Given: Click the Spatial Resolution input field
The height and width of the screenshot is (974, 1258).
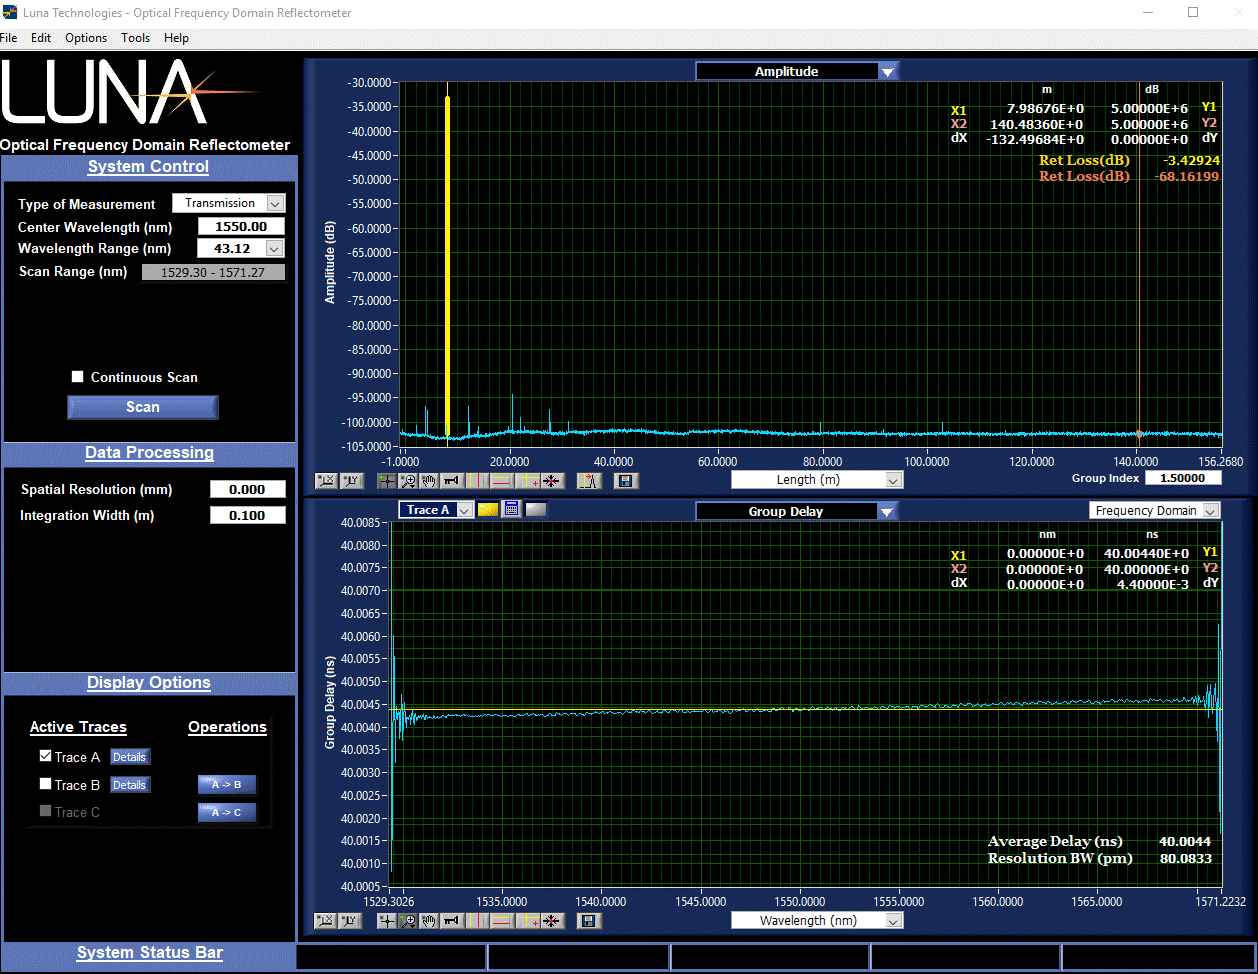Looking at the screenshot, I should [247, 489].
